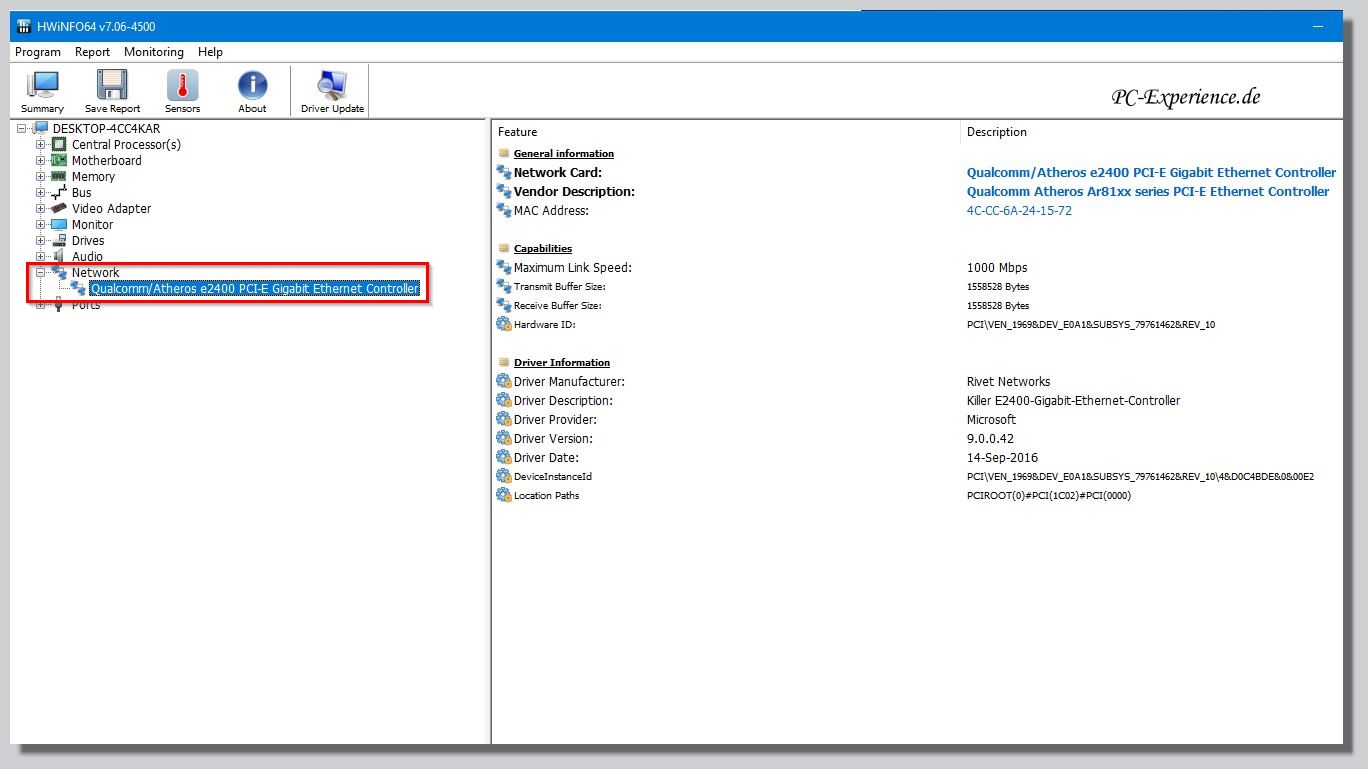Screen dimensions: 1368x769
Task: Click the Audio speaker icon
Action: (59, 257)
